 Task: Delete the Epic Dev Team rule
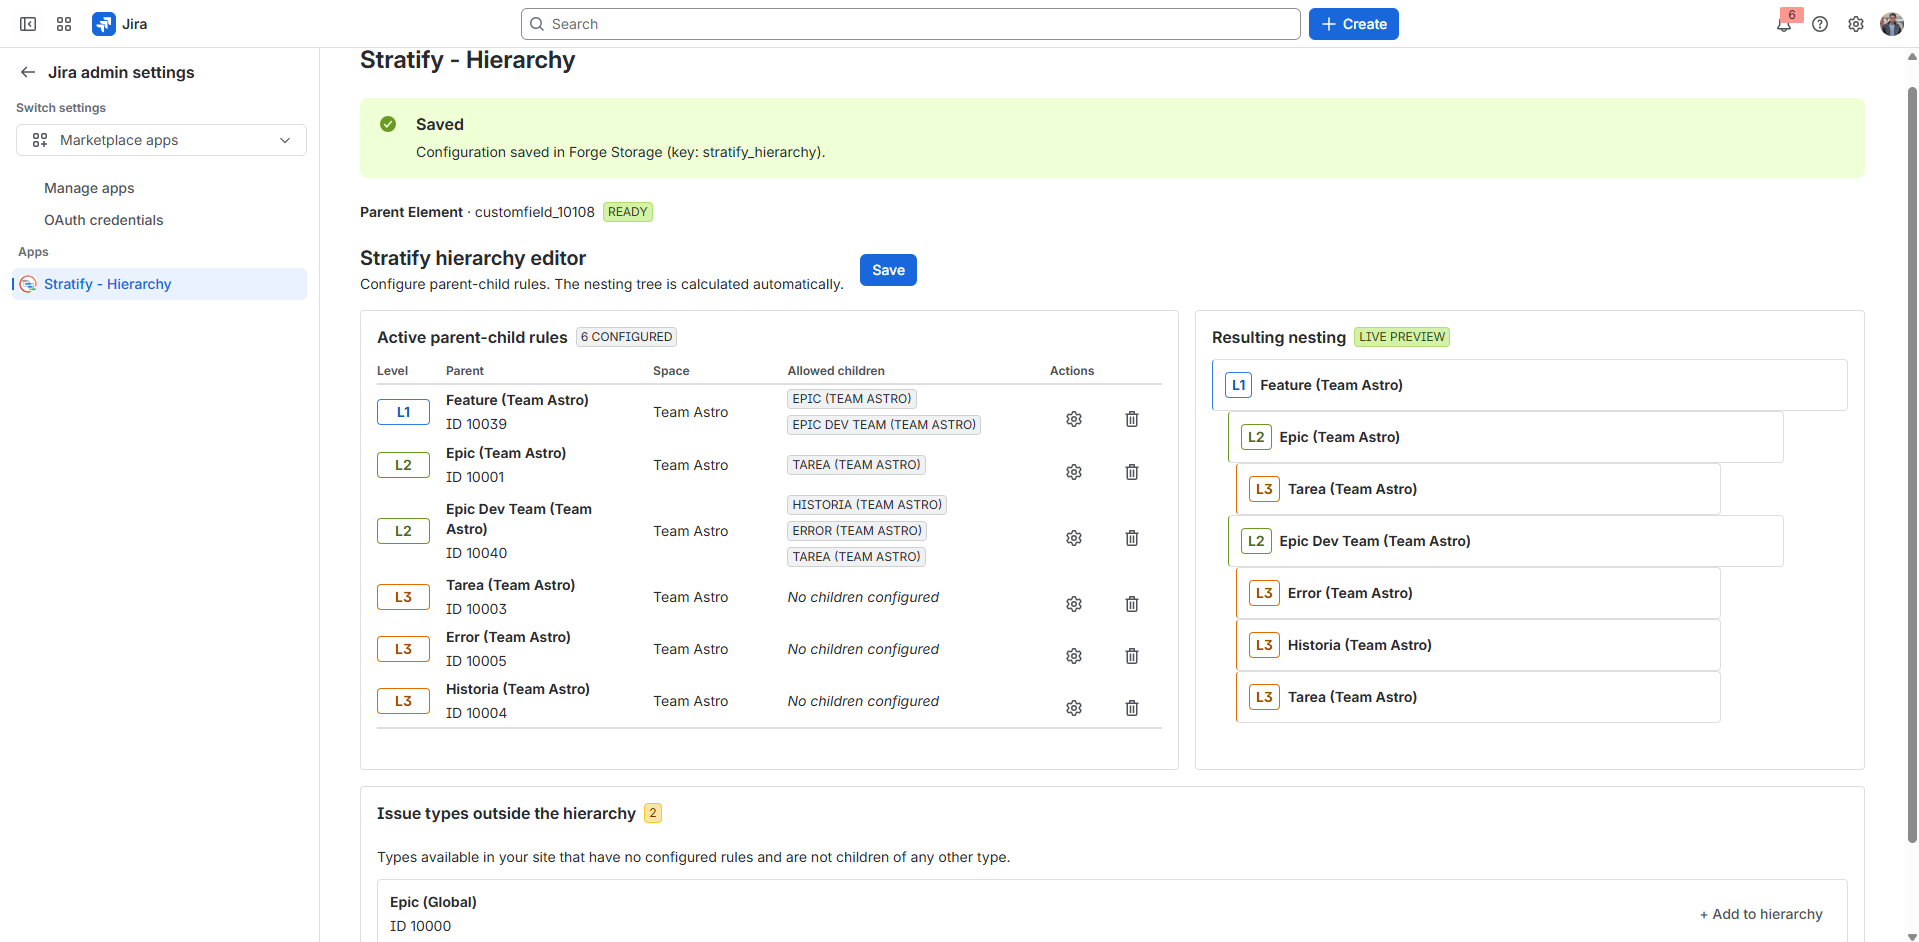point(1132,538)
